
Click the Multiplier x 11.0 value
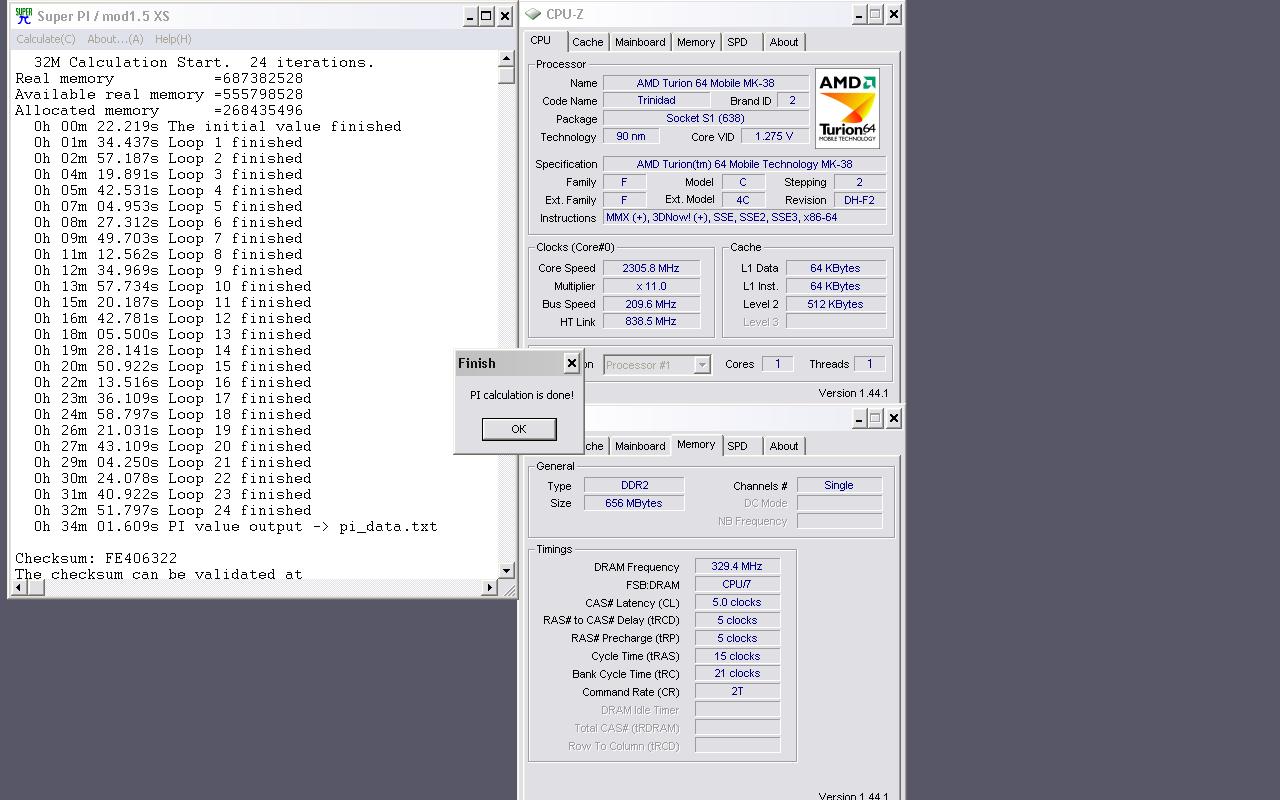[650, 286]
